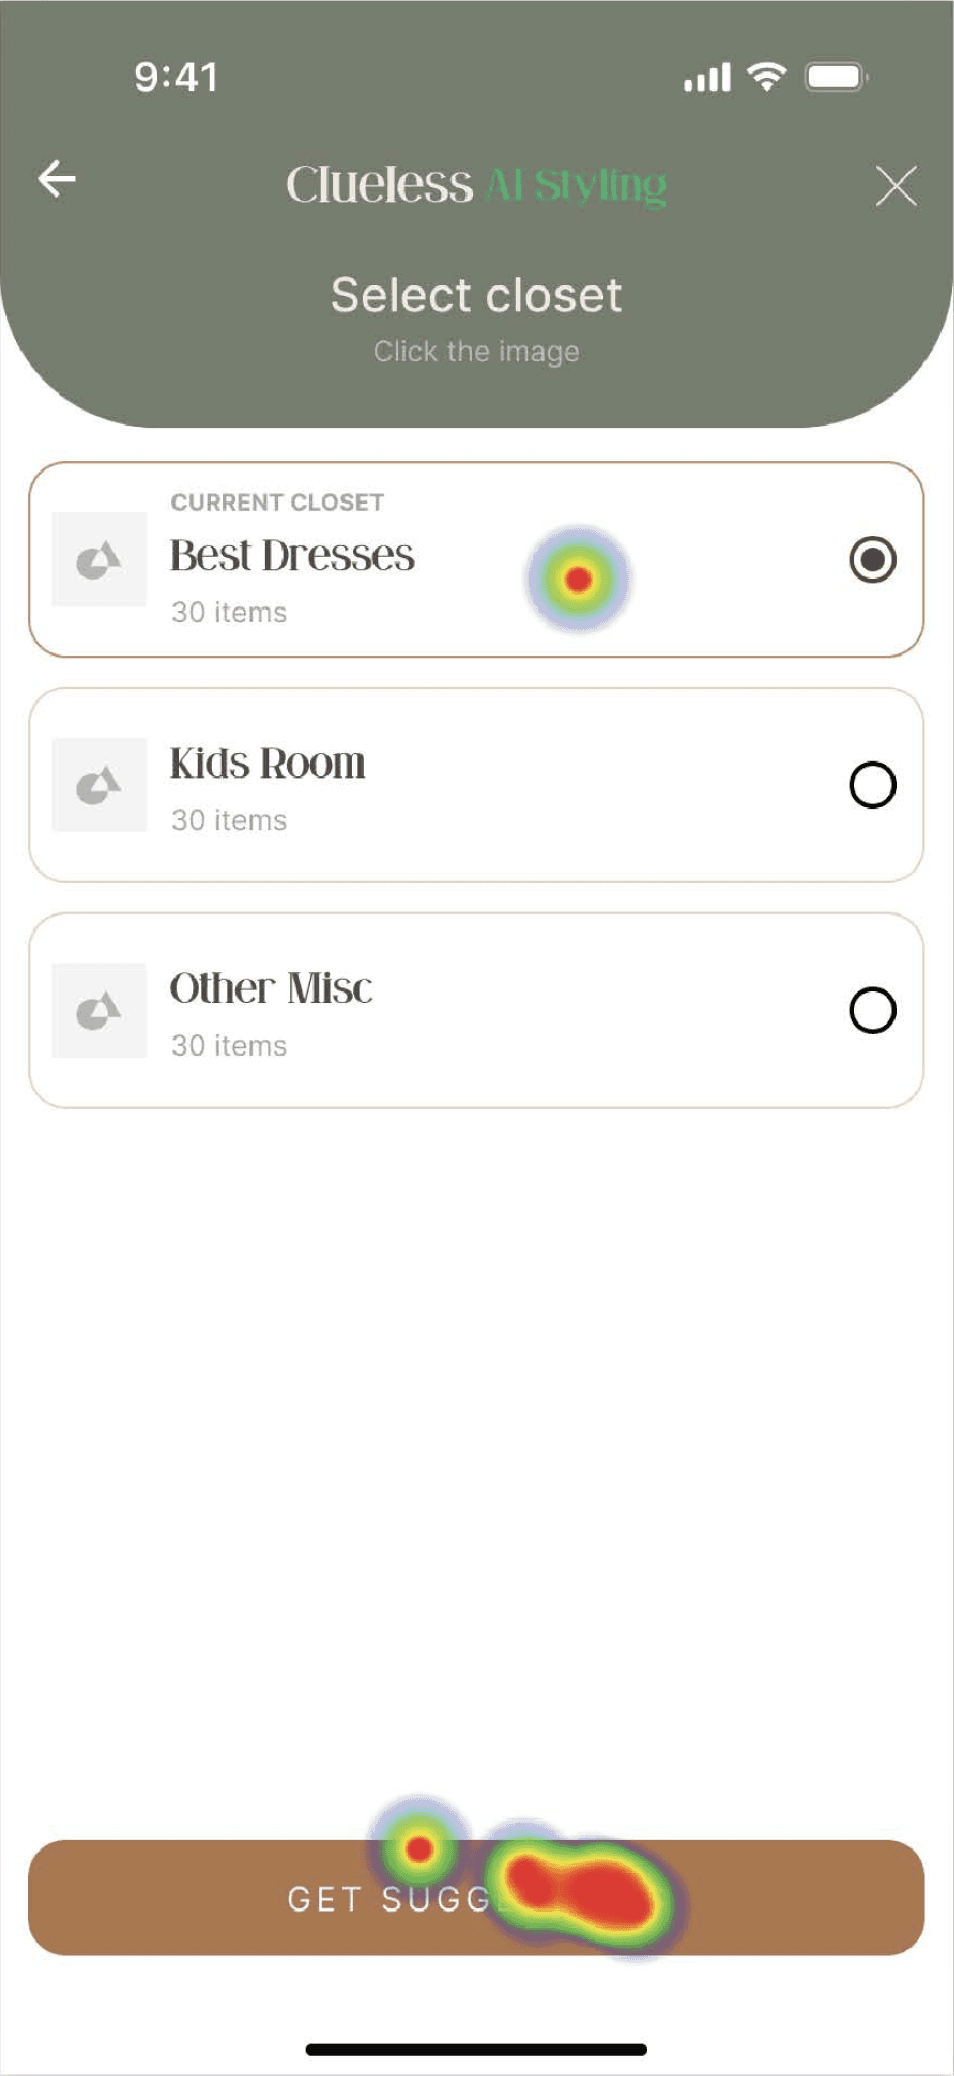Screen dimensions: 954x2076
Task: Click the Clueless AI Styling logo
Action: 476,186
